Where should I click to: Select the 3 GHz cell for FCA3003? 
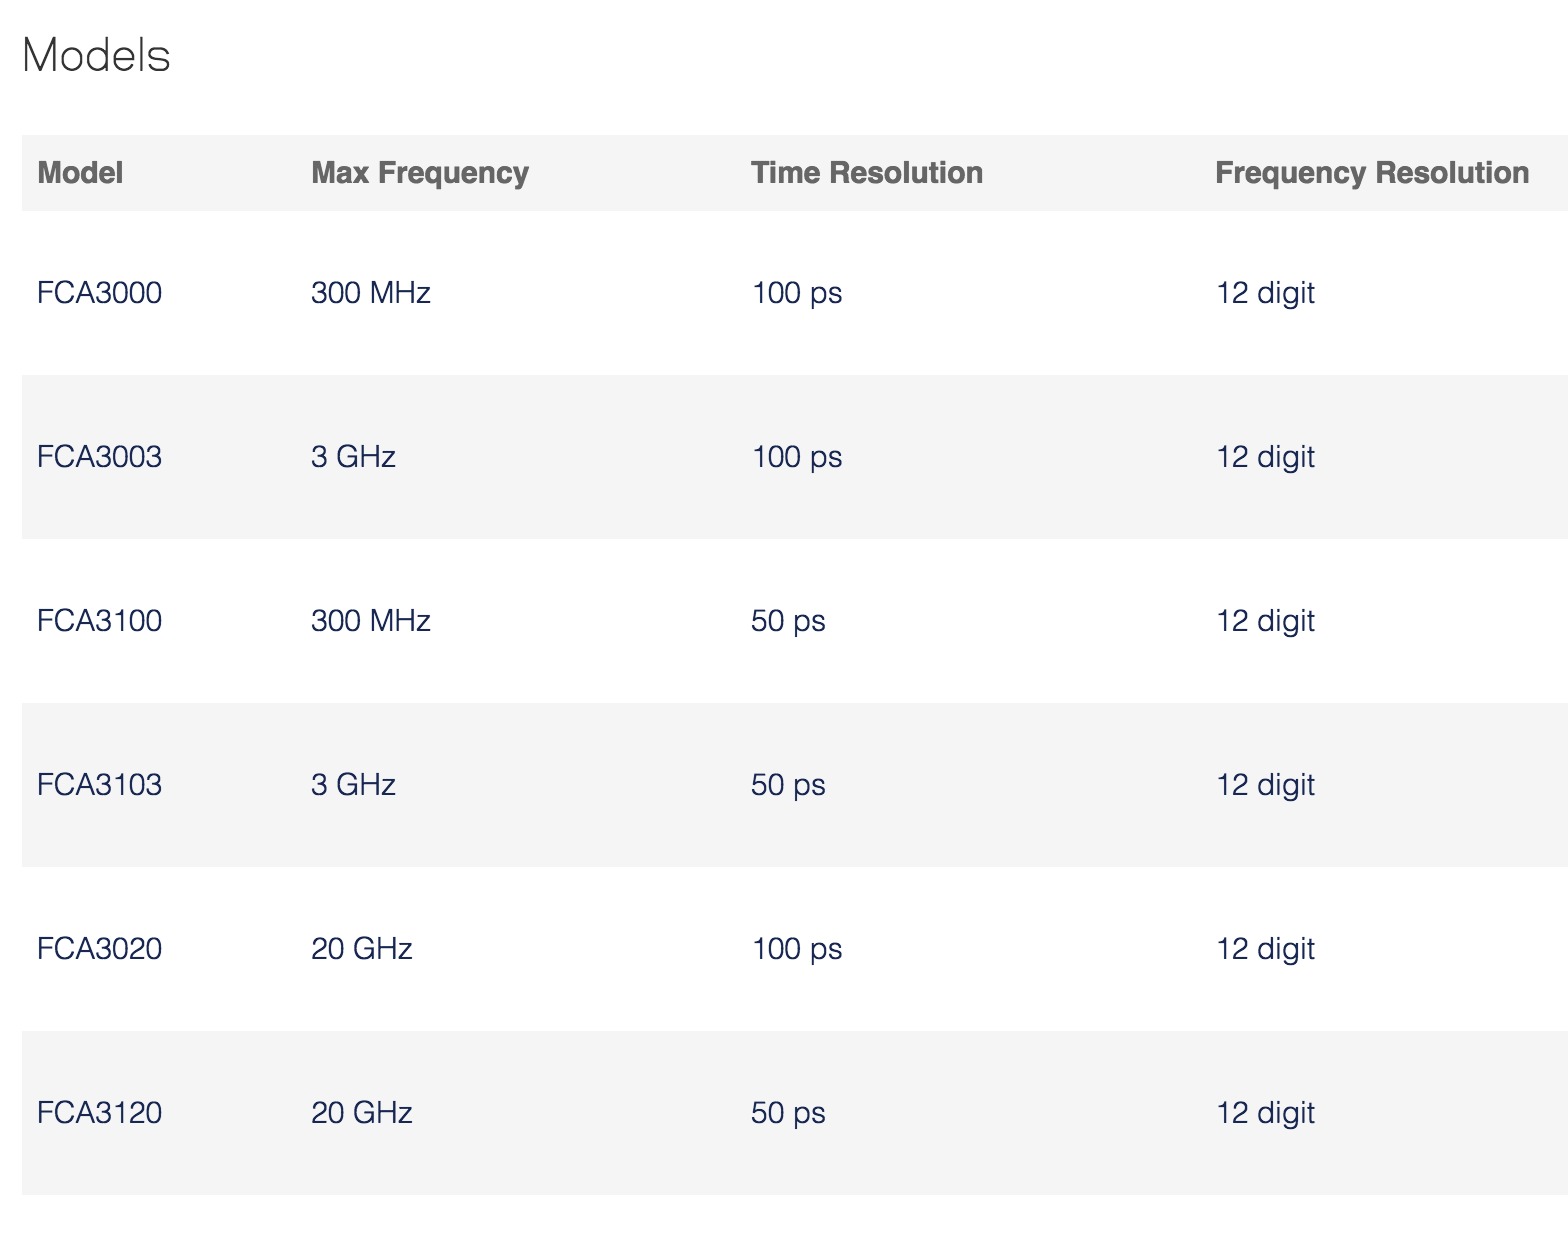(x=353, y=457)
